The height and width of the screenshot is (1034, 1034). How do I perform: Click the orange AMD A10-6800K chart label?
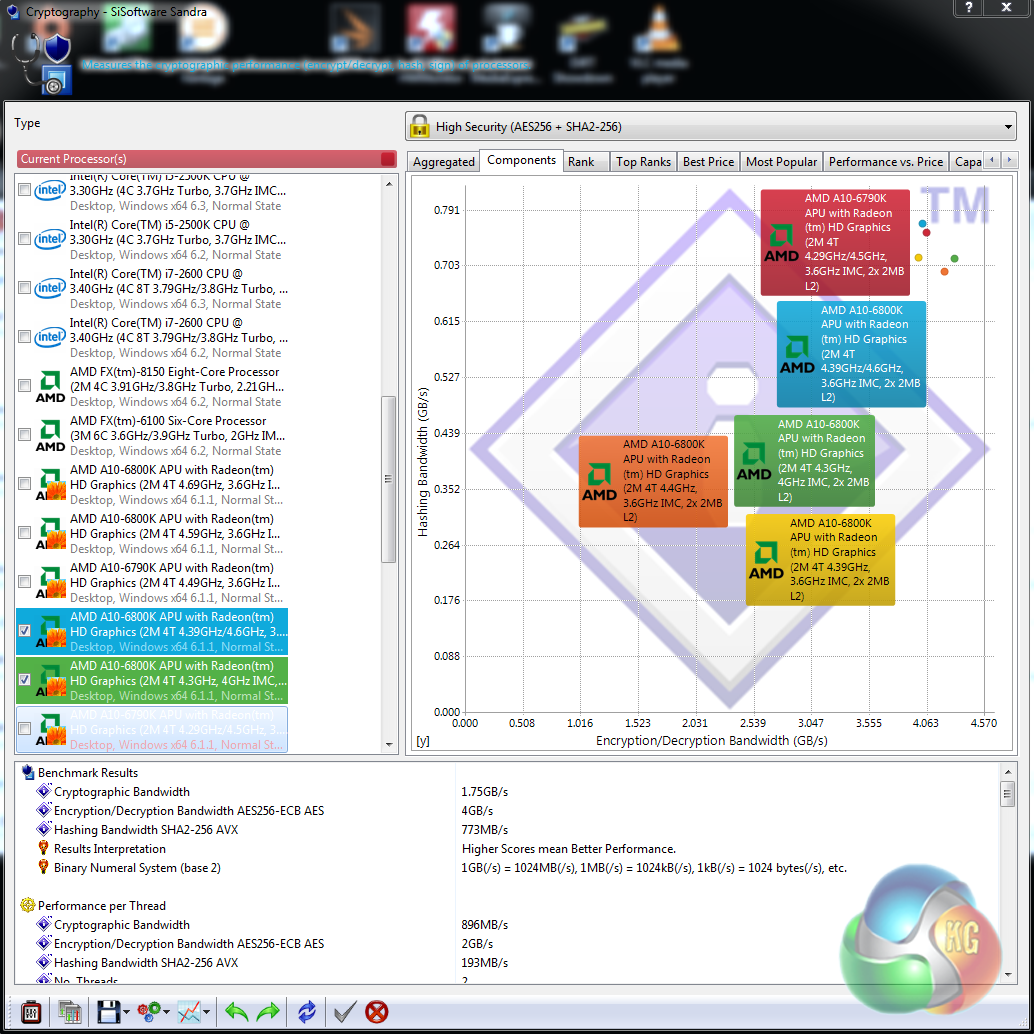pos(653,481)
